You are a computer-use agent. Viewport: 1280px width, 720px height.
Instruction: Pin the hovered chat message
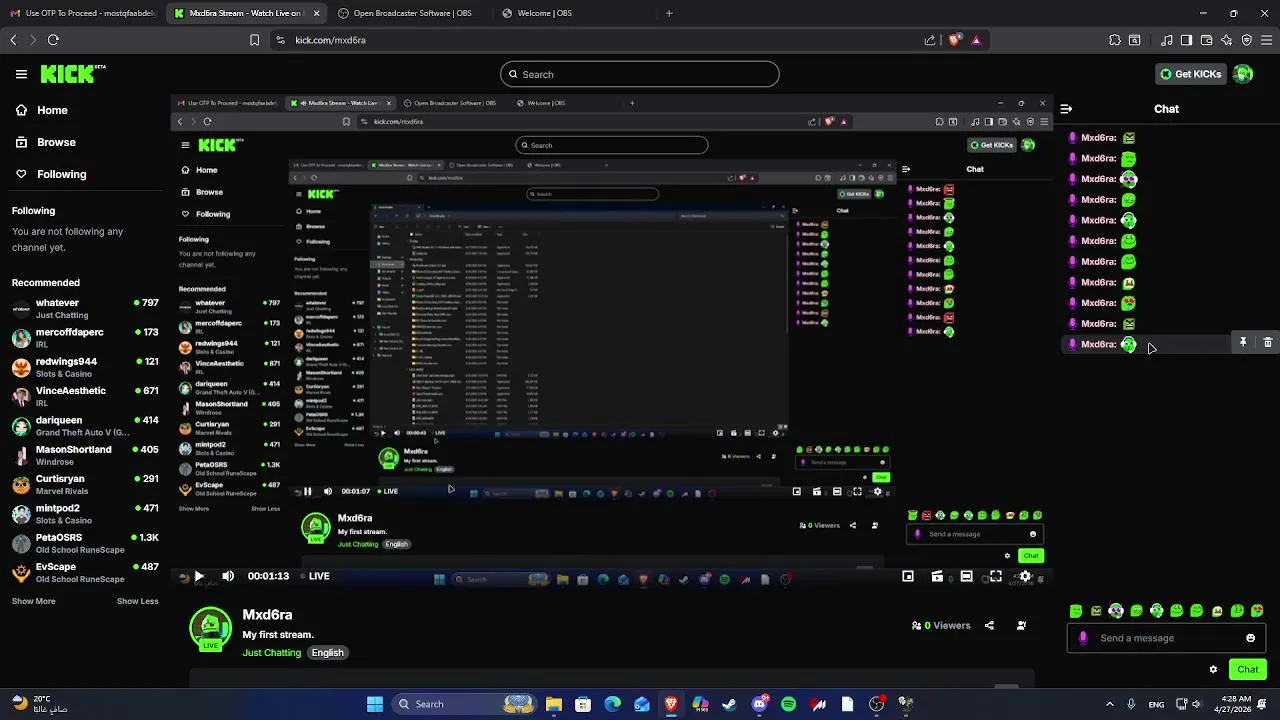1243,343
